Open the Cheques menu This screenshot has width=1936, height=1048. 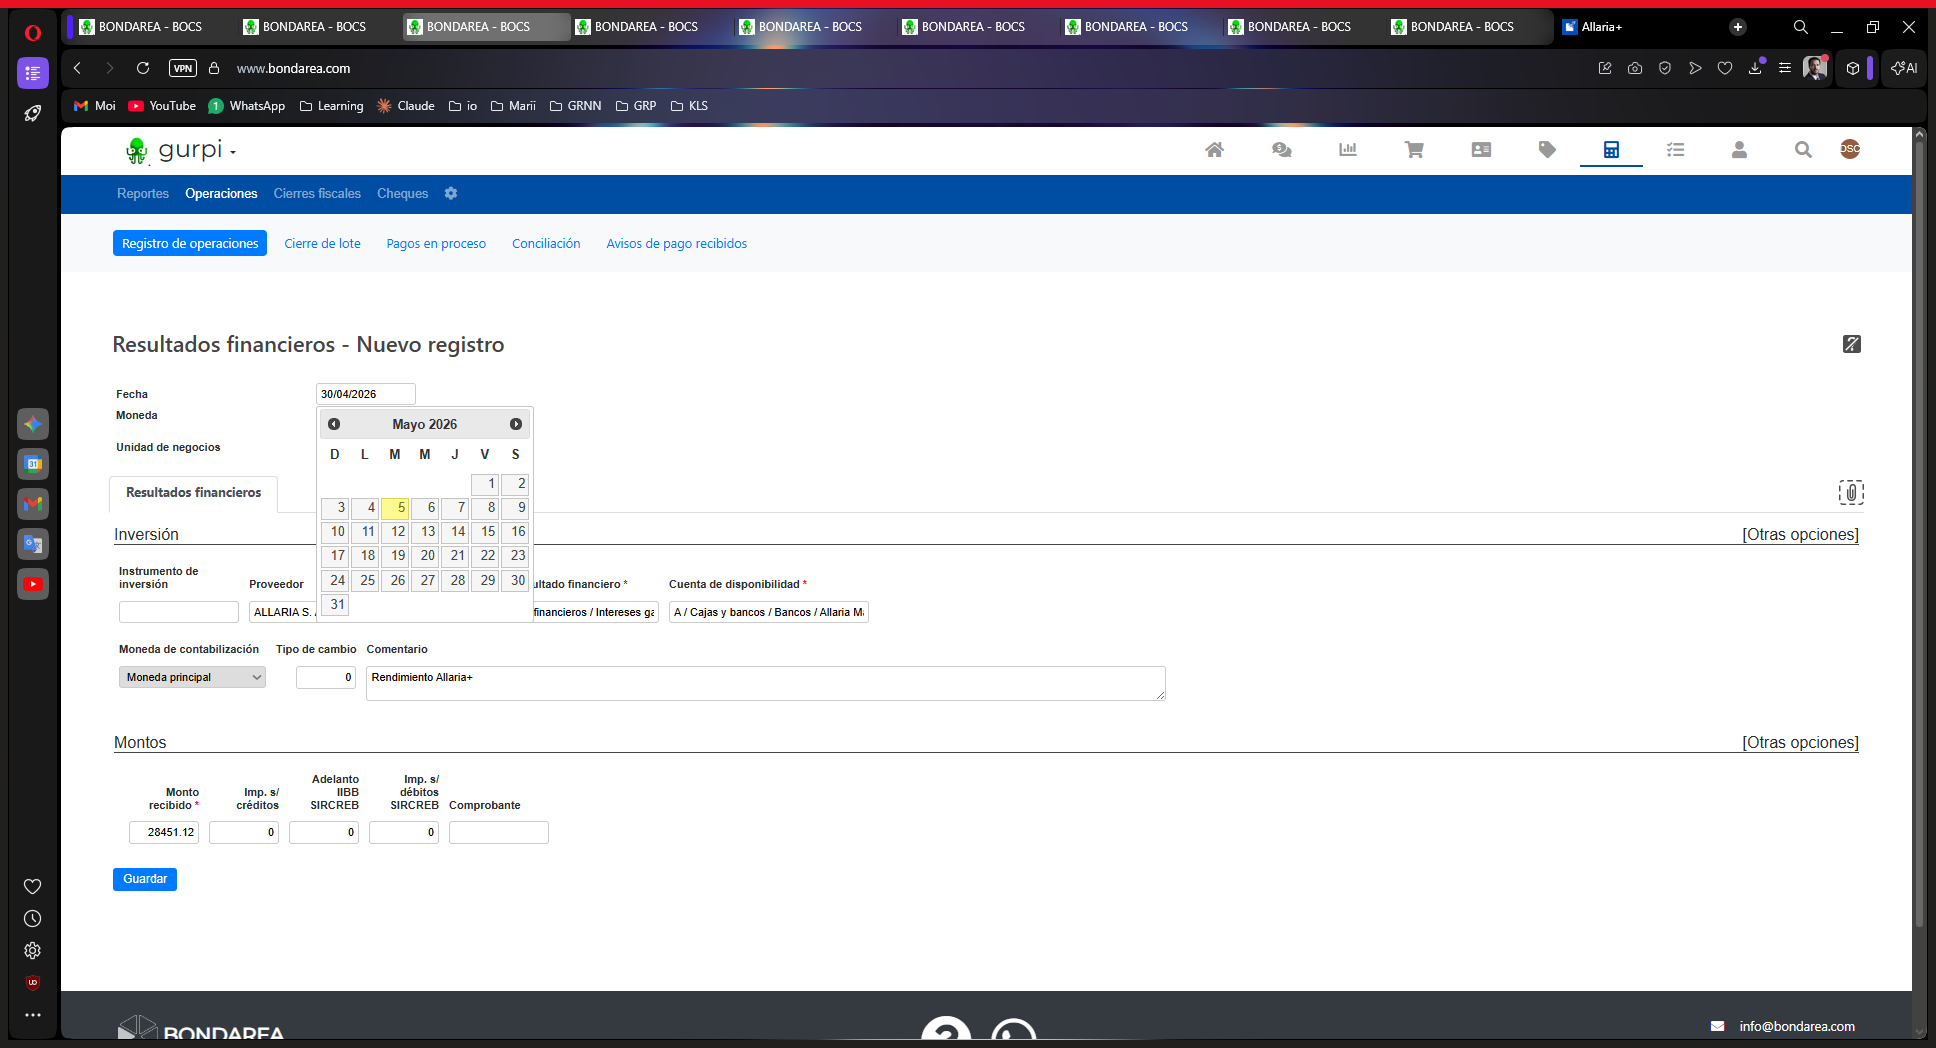pos(402,193)
